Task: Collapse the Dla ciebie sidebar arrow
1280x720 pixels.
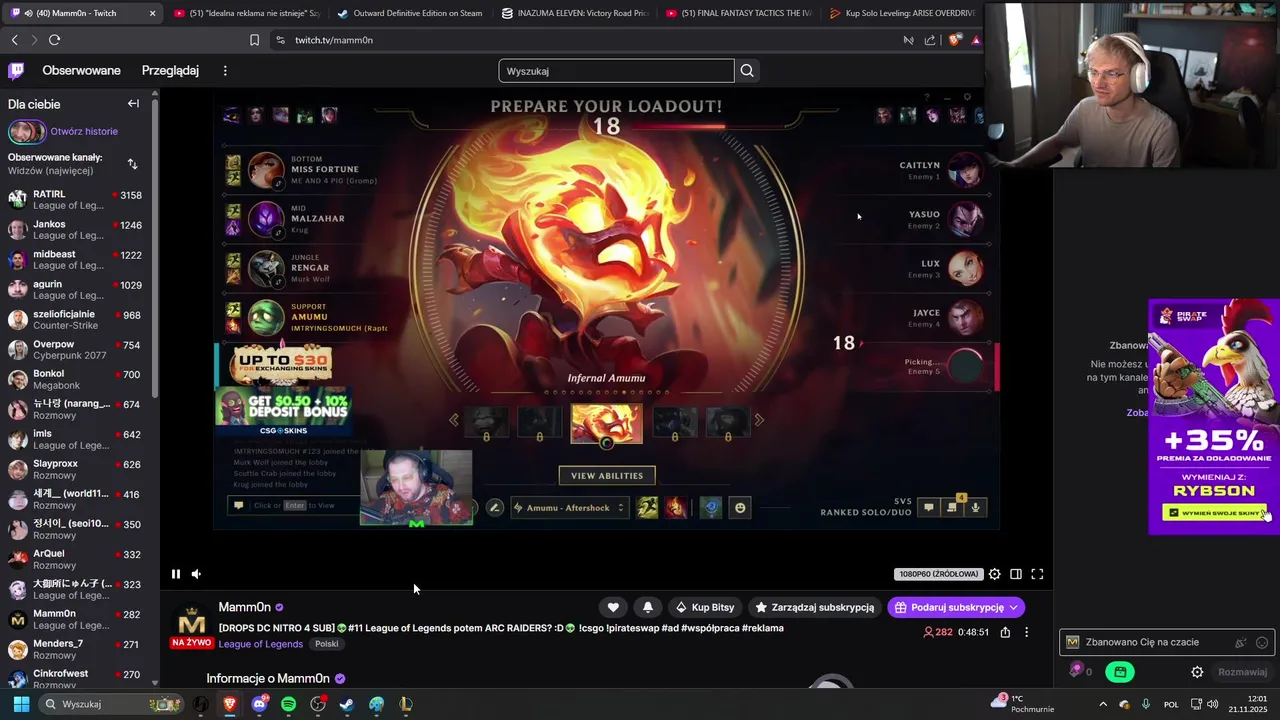Action: point(133,104)
